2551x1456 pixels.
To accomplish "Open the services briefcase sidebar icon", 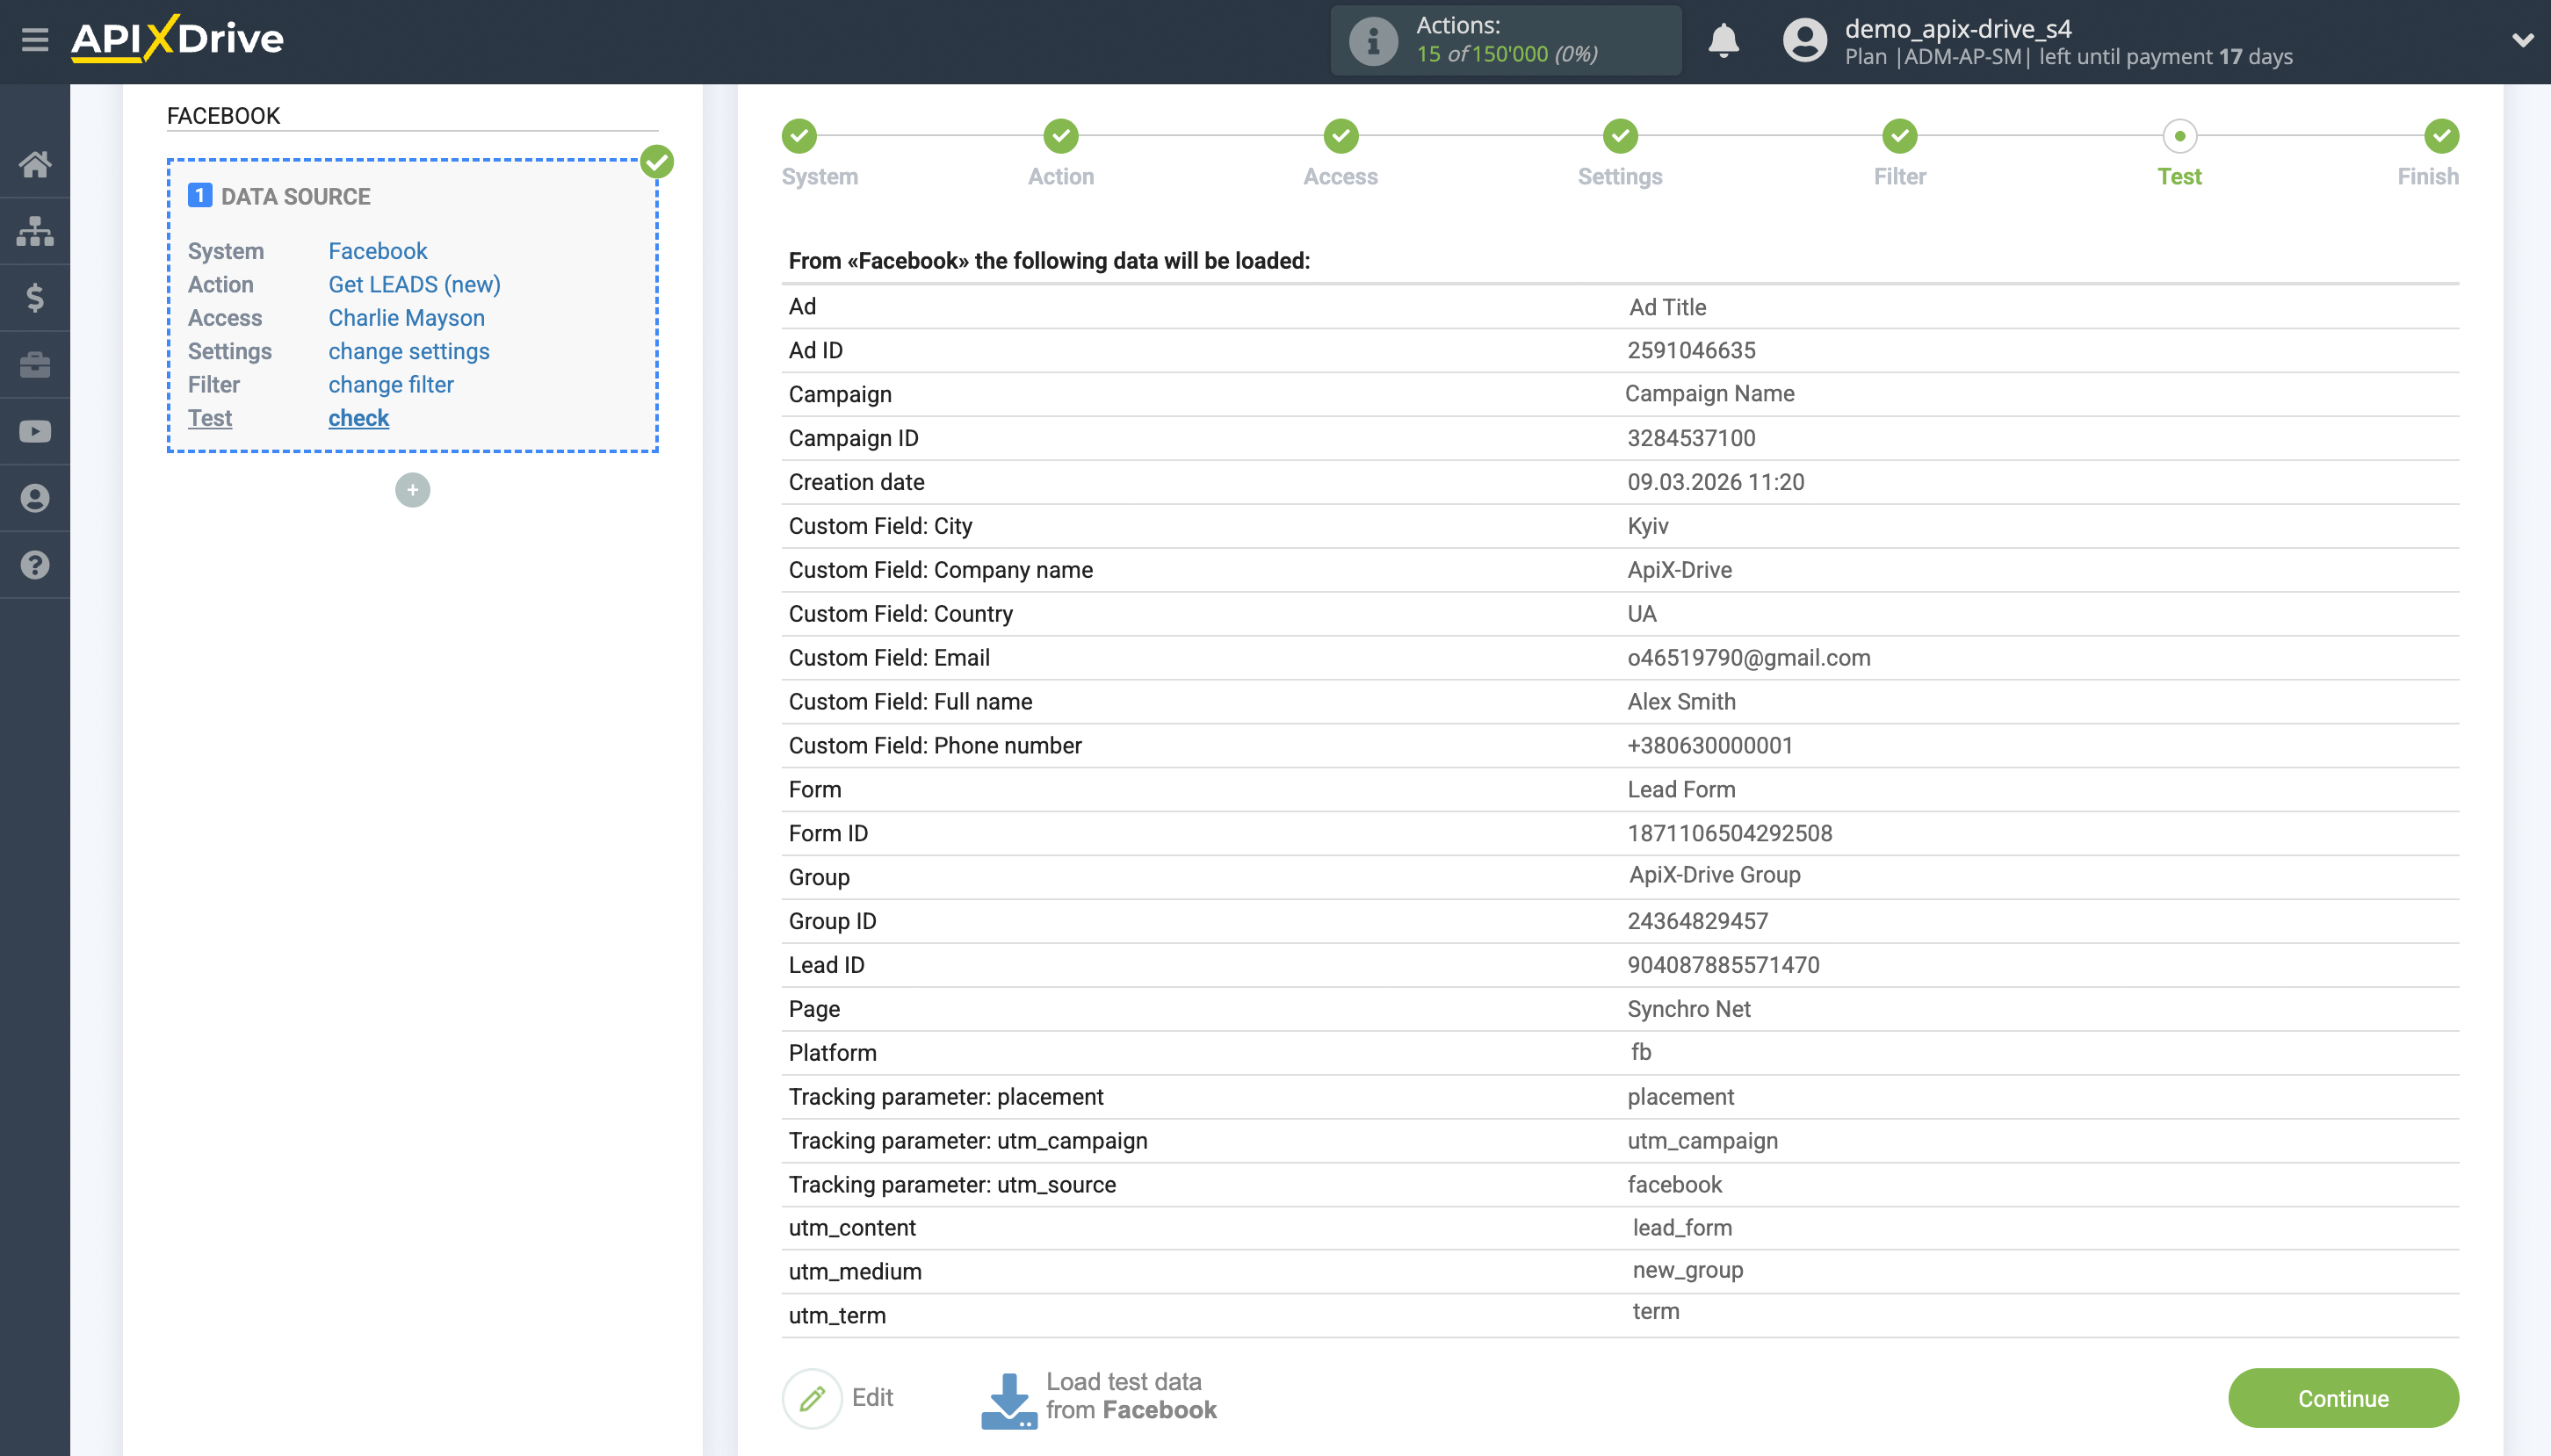I will [36, 364].
